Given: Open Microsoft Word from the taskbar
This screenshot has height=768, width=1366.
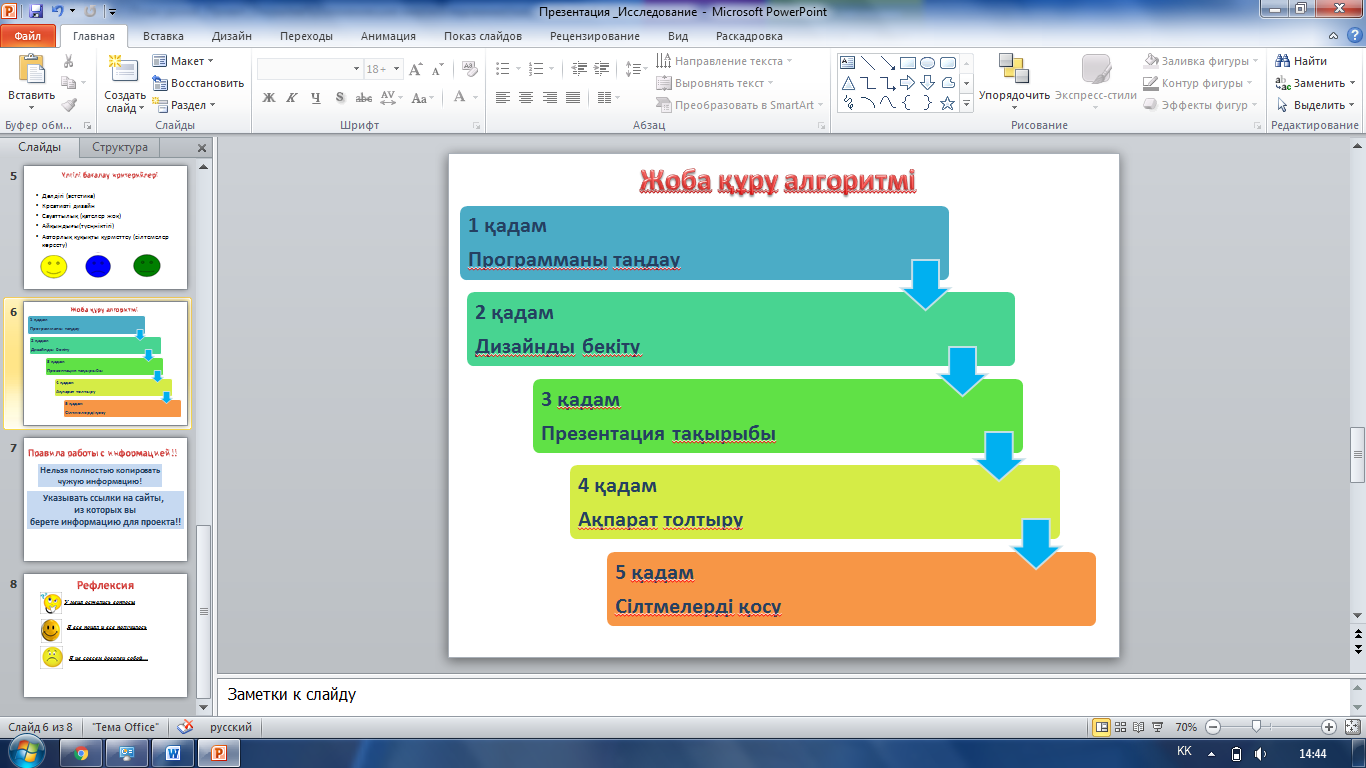Looking at the screenshot, I should pos(173,754).
